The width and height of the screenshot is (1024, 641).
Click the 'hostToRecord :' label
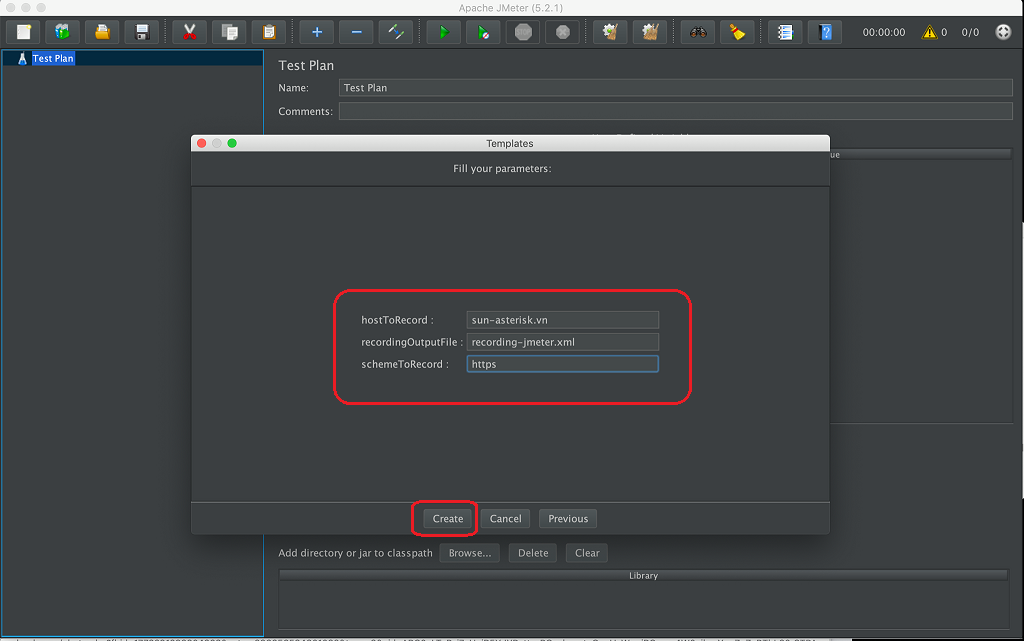pos(397,320)
